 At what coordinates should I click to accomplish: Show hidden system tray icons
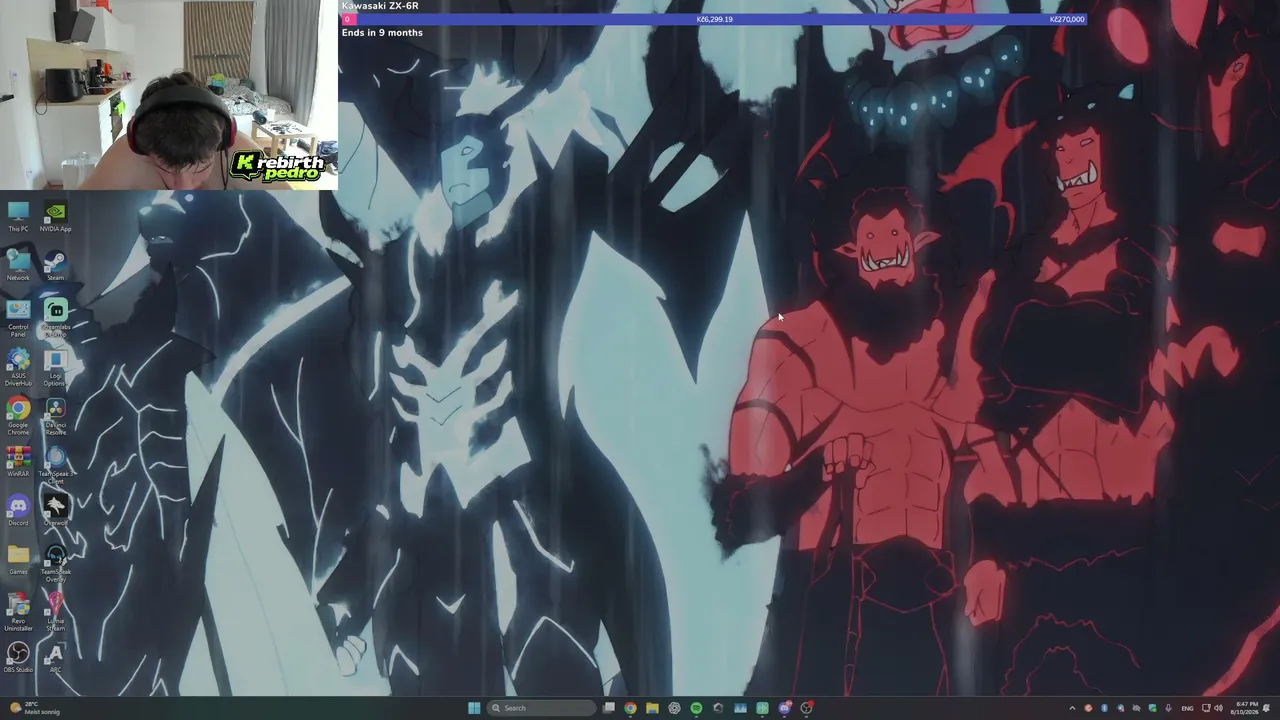(1072, 708)
